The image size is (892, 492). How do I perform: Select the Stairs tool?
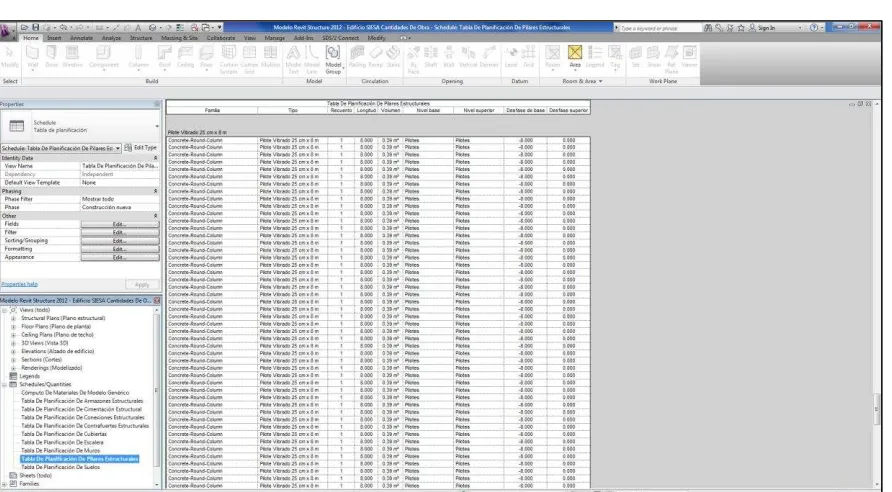[x=393, y=57]
